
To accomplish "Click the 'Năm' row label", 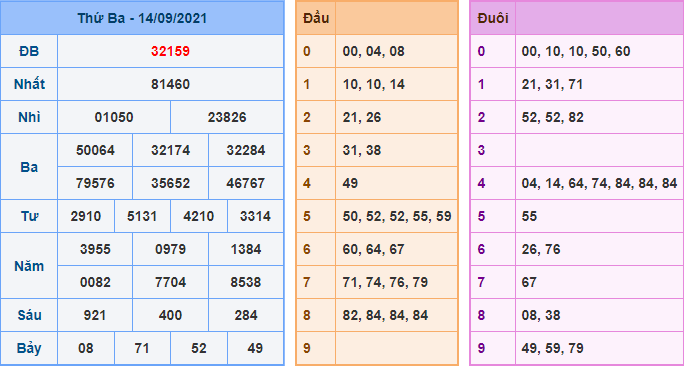I will coord(29,266).
